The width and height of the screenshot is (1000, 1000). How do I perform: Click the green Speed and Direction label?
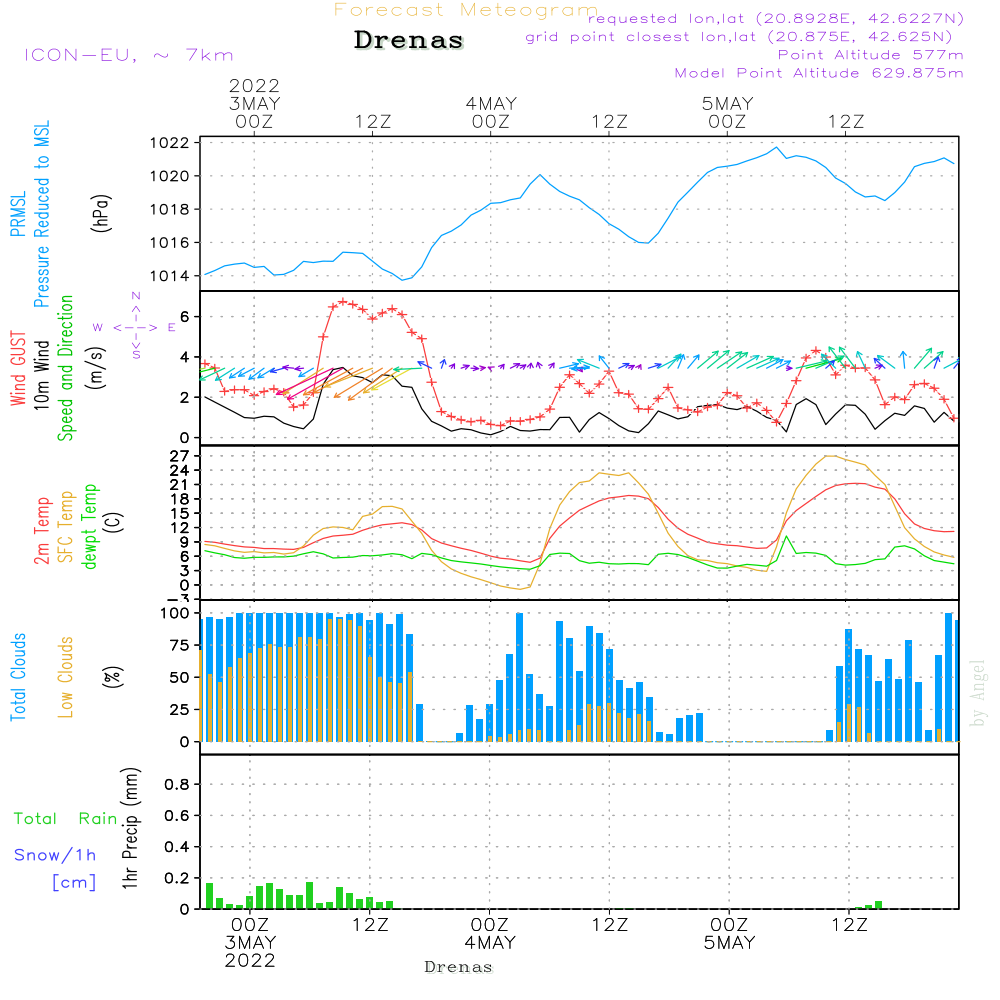66,368
